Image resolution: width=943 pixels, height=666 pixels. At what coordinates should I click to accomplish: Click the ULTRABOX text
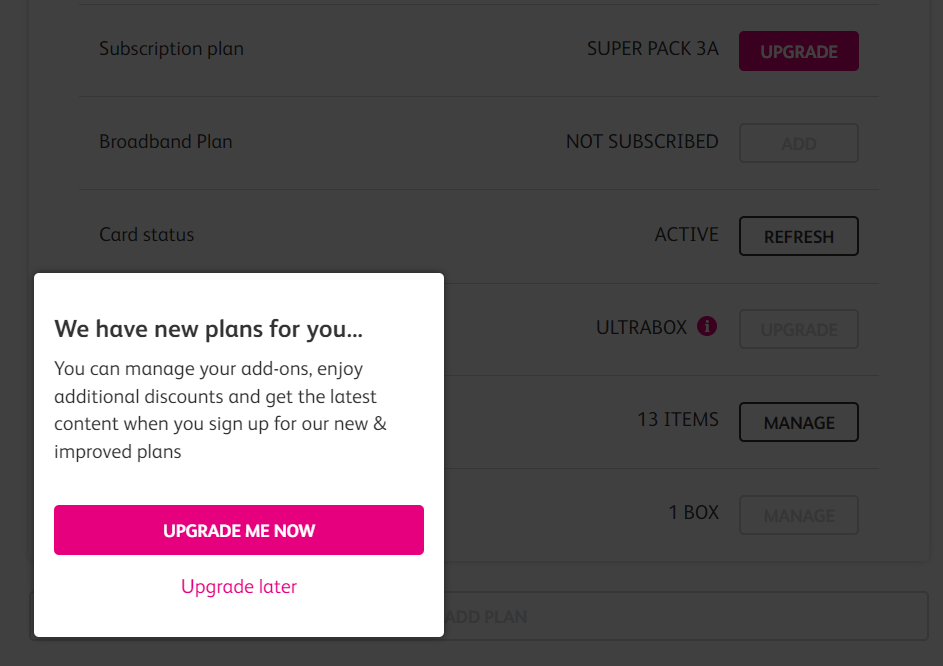click(641, 328)
